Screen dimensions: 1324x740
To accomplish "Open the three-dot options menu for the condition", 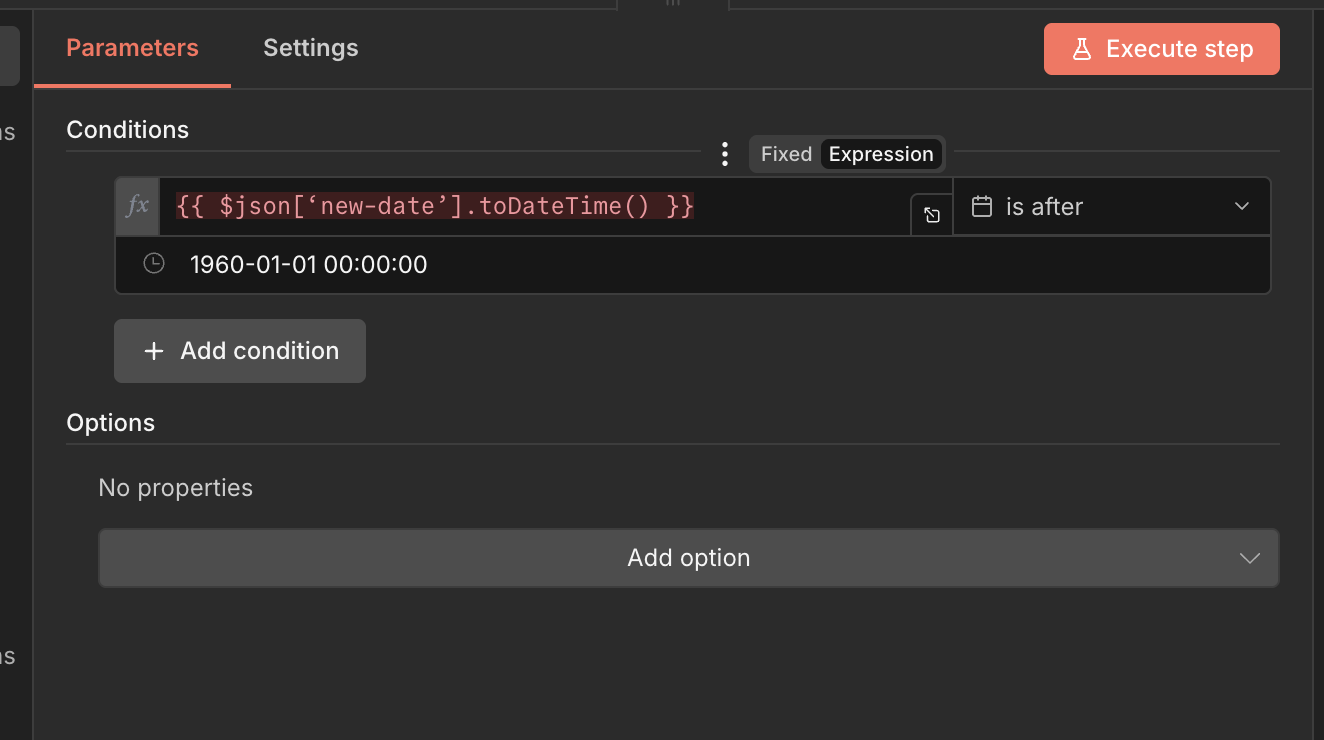I will tap(725, 154).
